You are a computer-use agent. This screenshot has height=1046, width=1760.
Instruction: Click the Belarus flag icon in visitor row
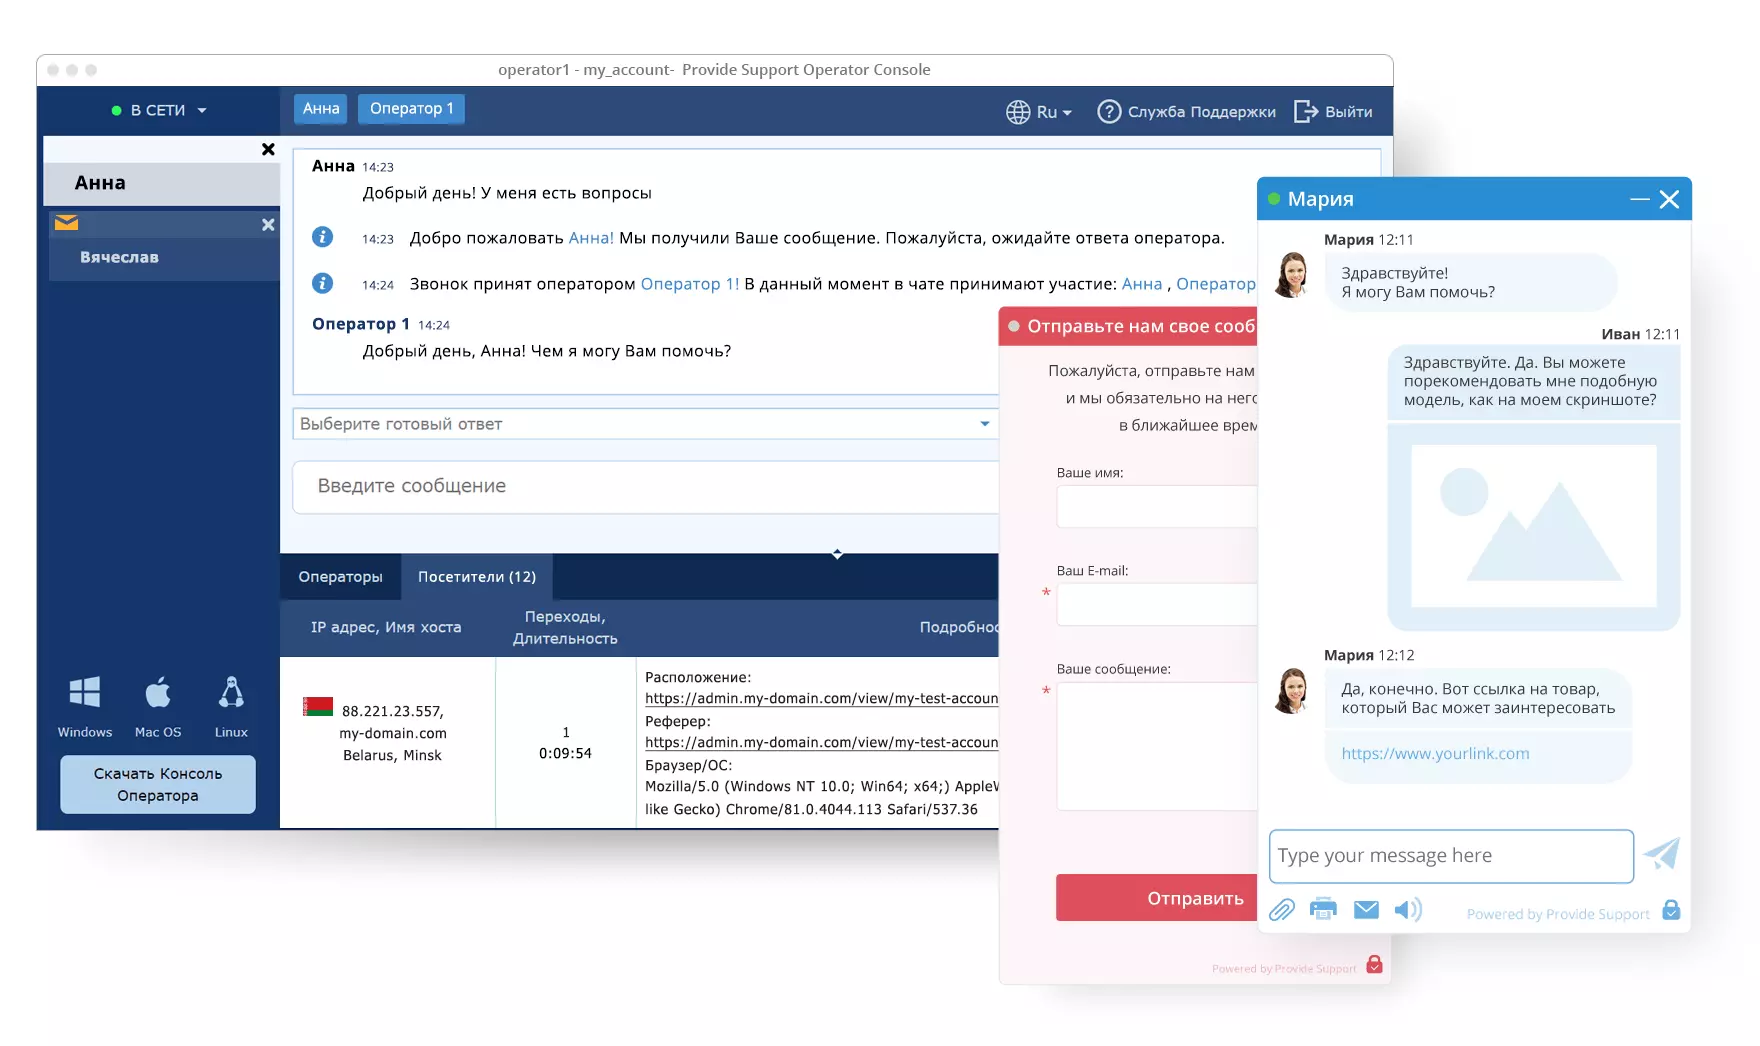(318, 707)
